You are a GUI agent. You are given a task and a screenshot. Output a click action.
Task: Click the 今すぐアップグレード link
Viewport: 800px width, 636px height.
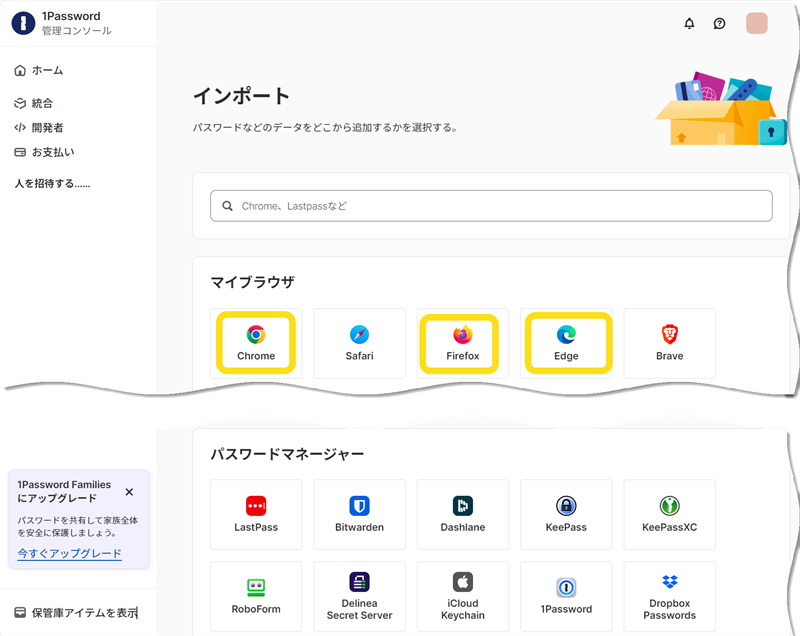click(x=69, y=553)
